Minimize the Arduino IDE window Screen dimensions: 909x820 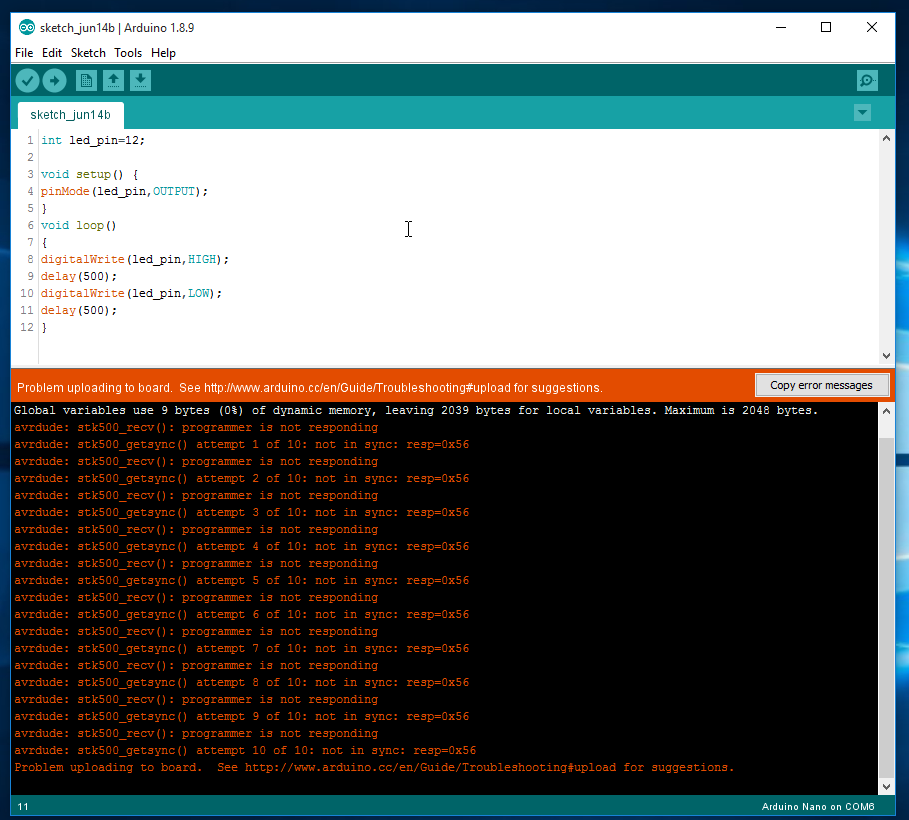tap(781, 27)
